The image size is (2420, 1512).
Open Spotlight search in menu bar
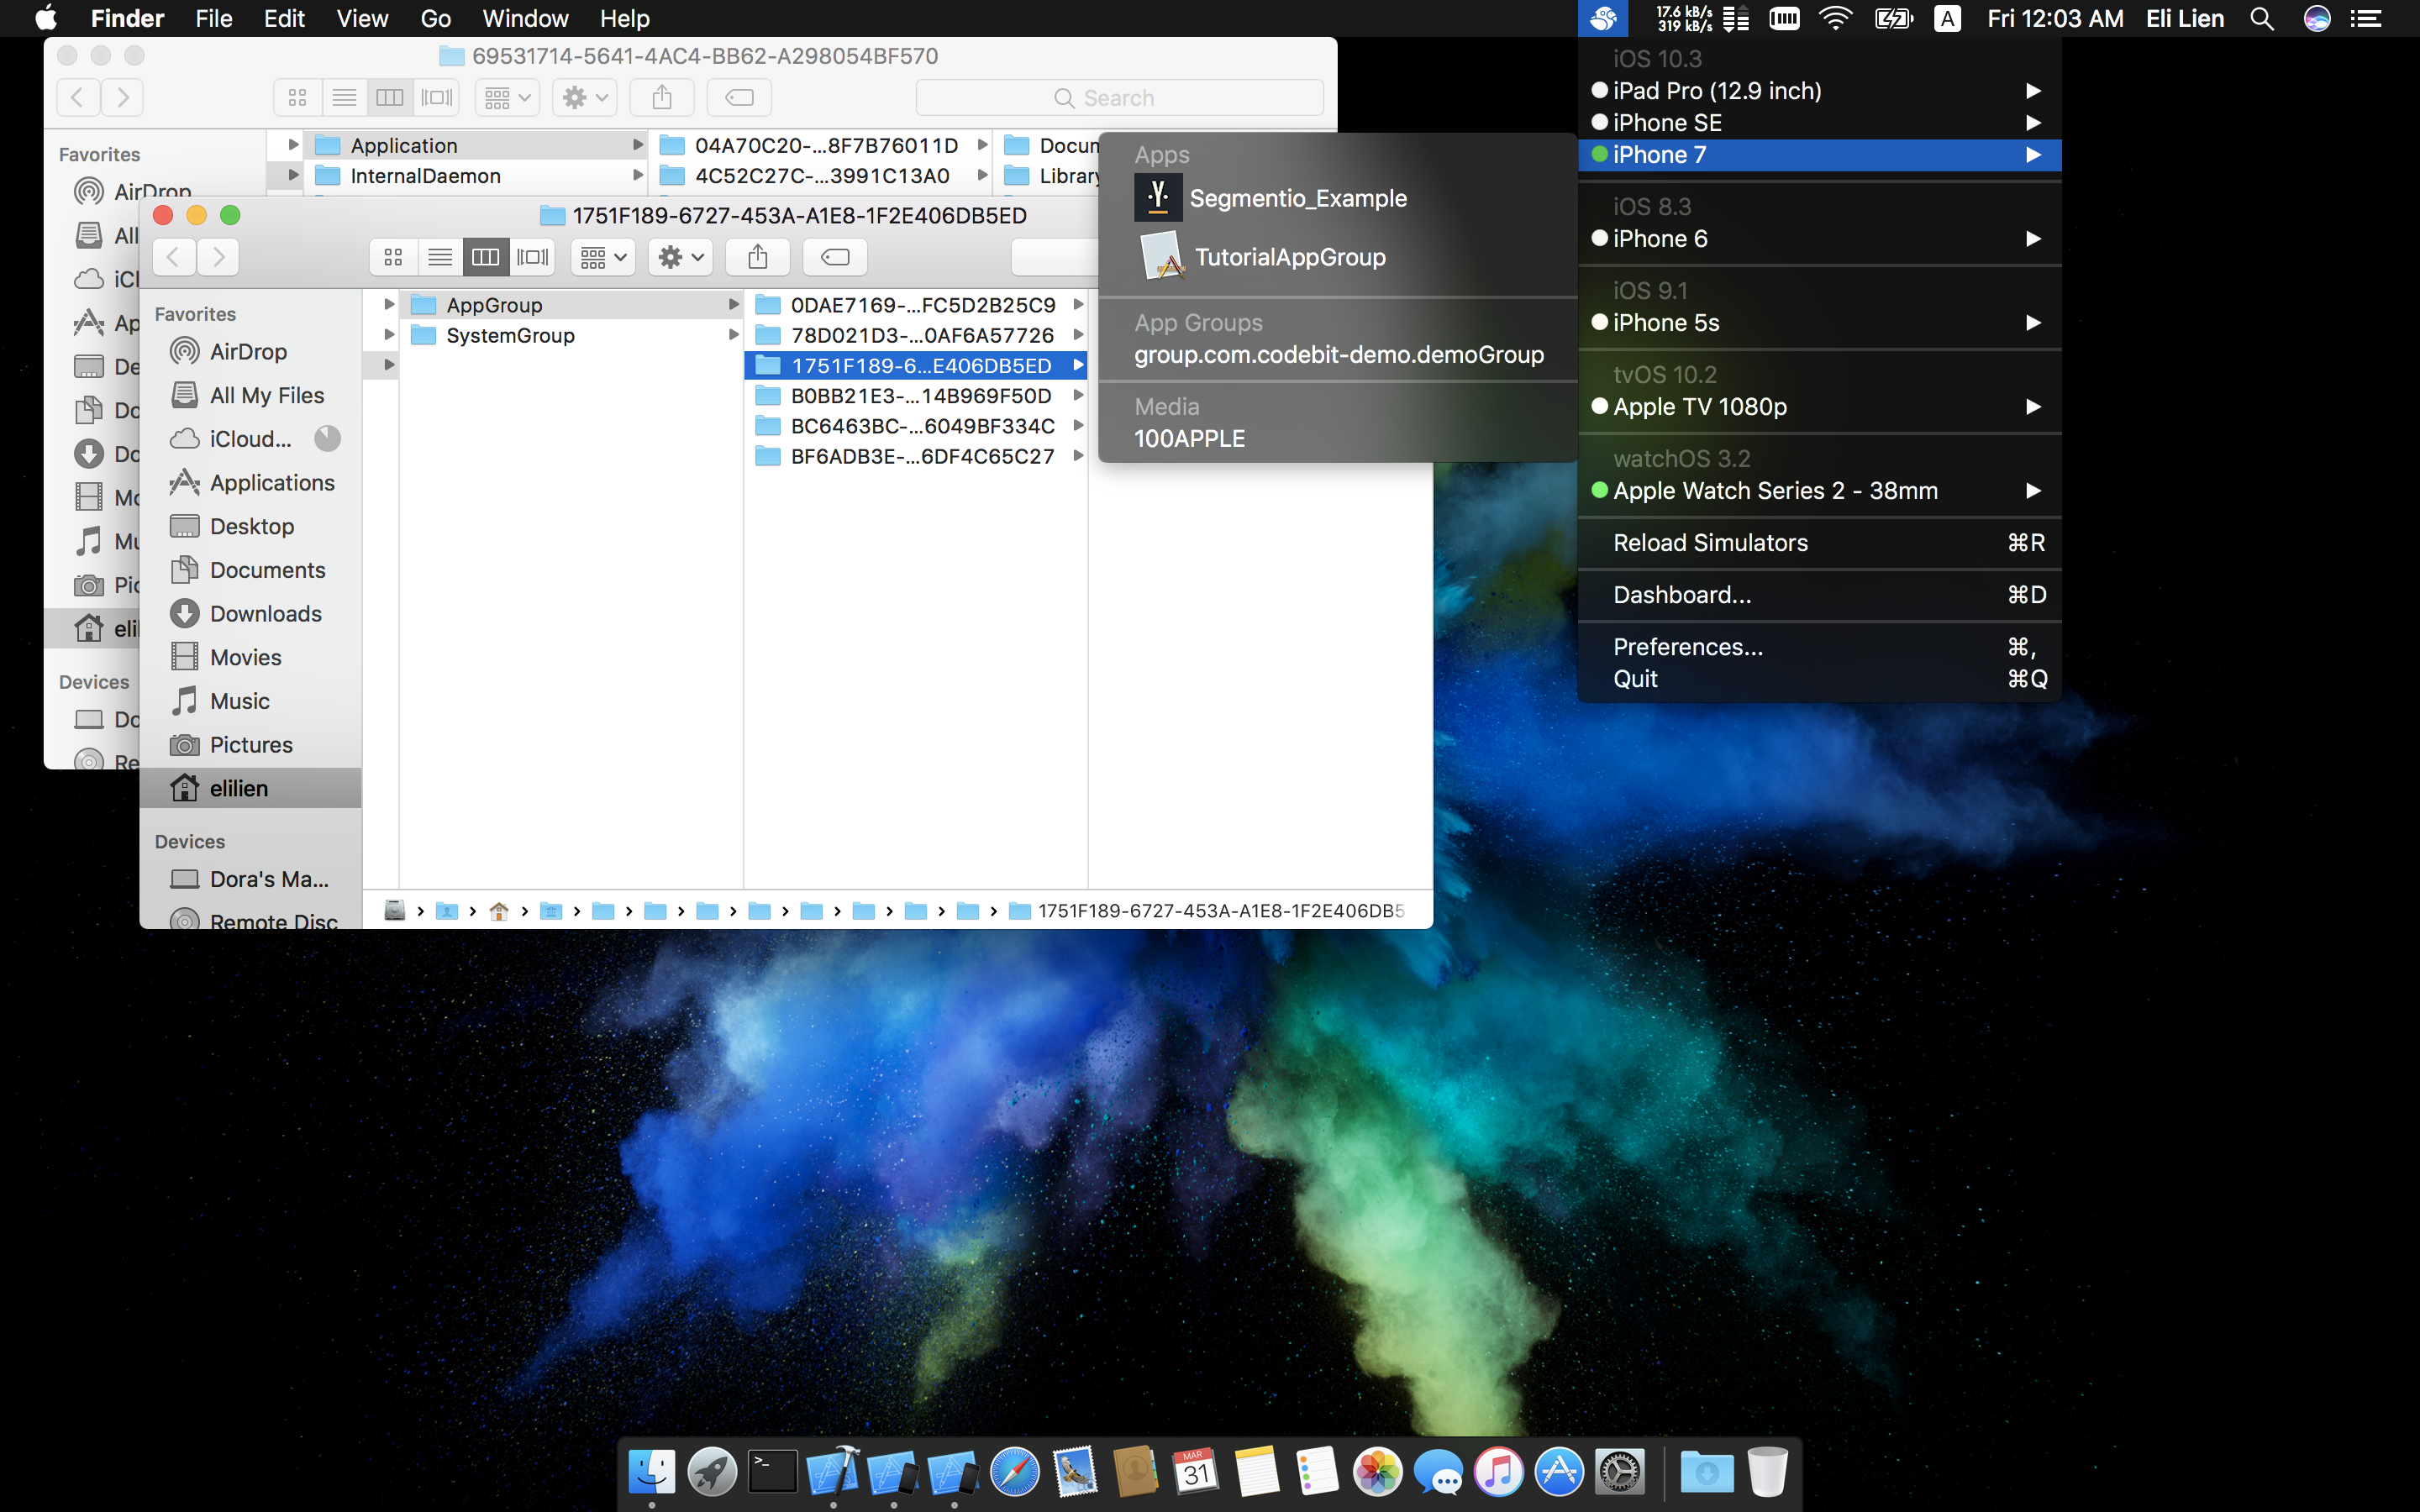2262,18
